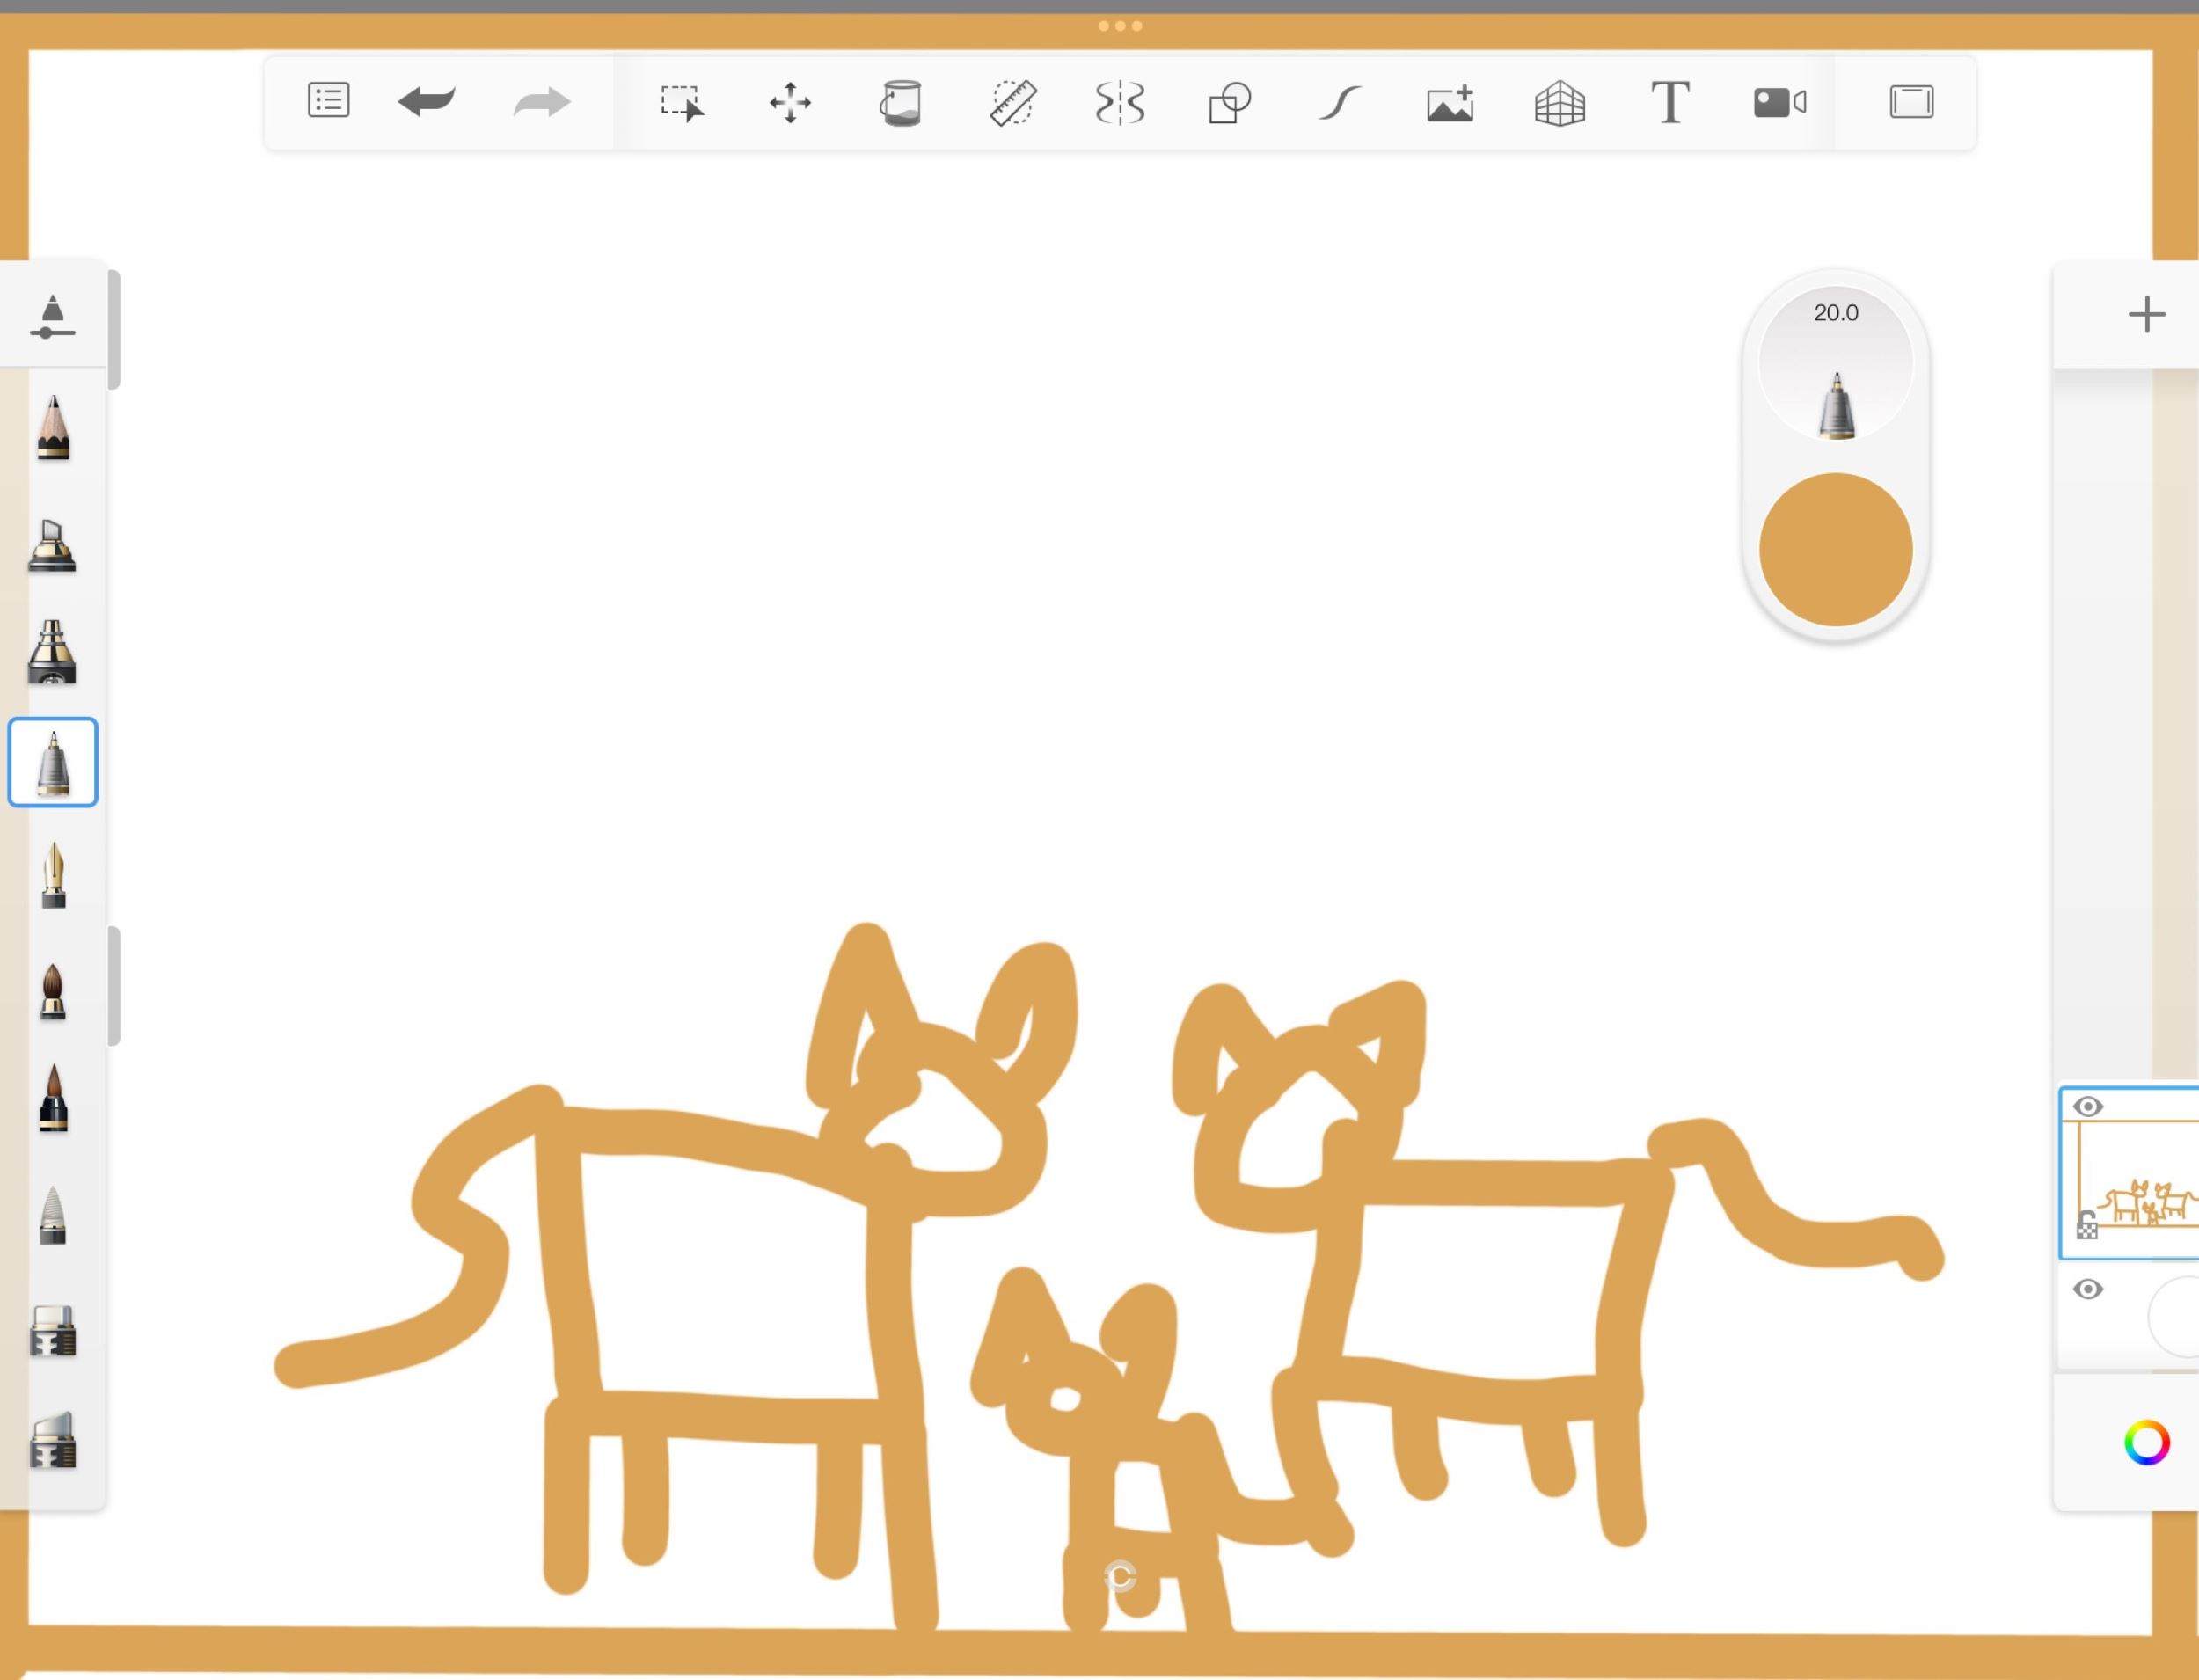Image resolution: width=2199 pixels, height=1680 pixels.
Task: Click the tan current color swatch
Action: pos(1835,550)
